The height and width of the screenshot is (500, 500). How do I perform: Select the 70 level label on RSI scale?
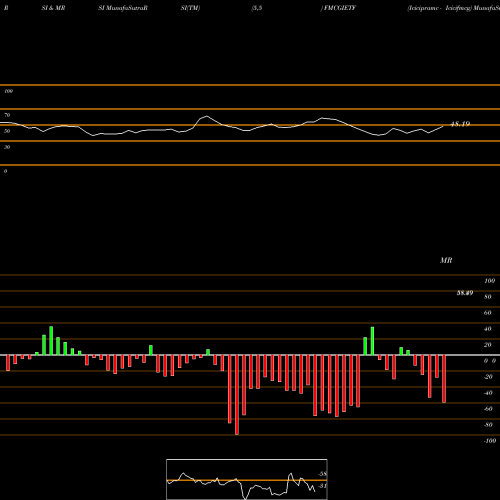[x=7, y=115]
